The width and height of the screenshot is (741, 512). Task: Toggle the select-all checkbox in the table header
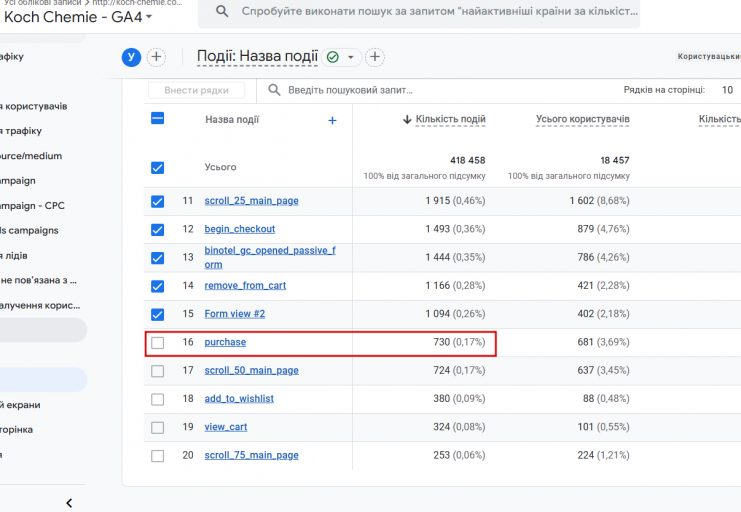click(x=157, y=119)
